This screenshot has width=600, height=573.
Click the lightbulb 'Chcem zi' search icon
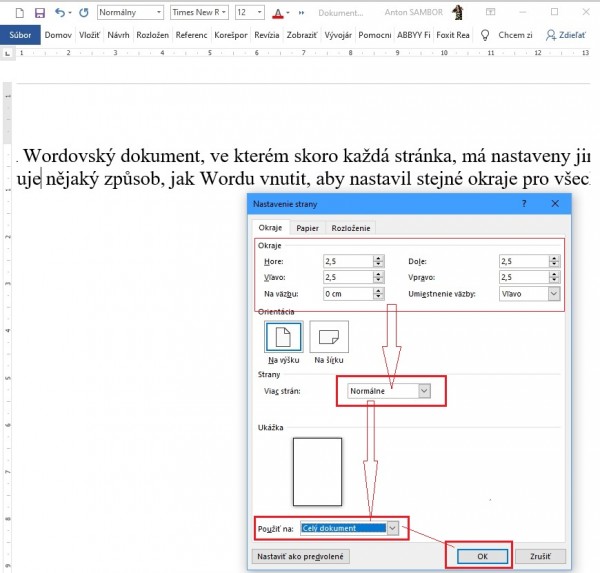click(x=485, y=35)
